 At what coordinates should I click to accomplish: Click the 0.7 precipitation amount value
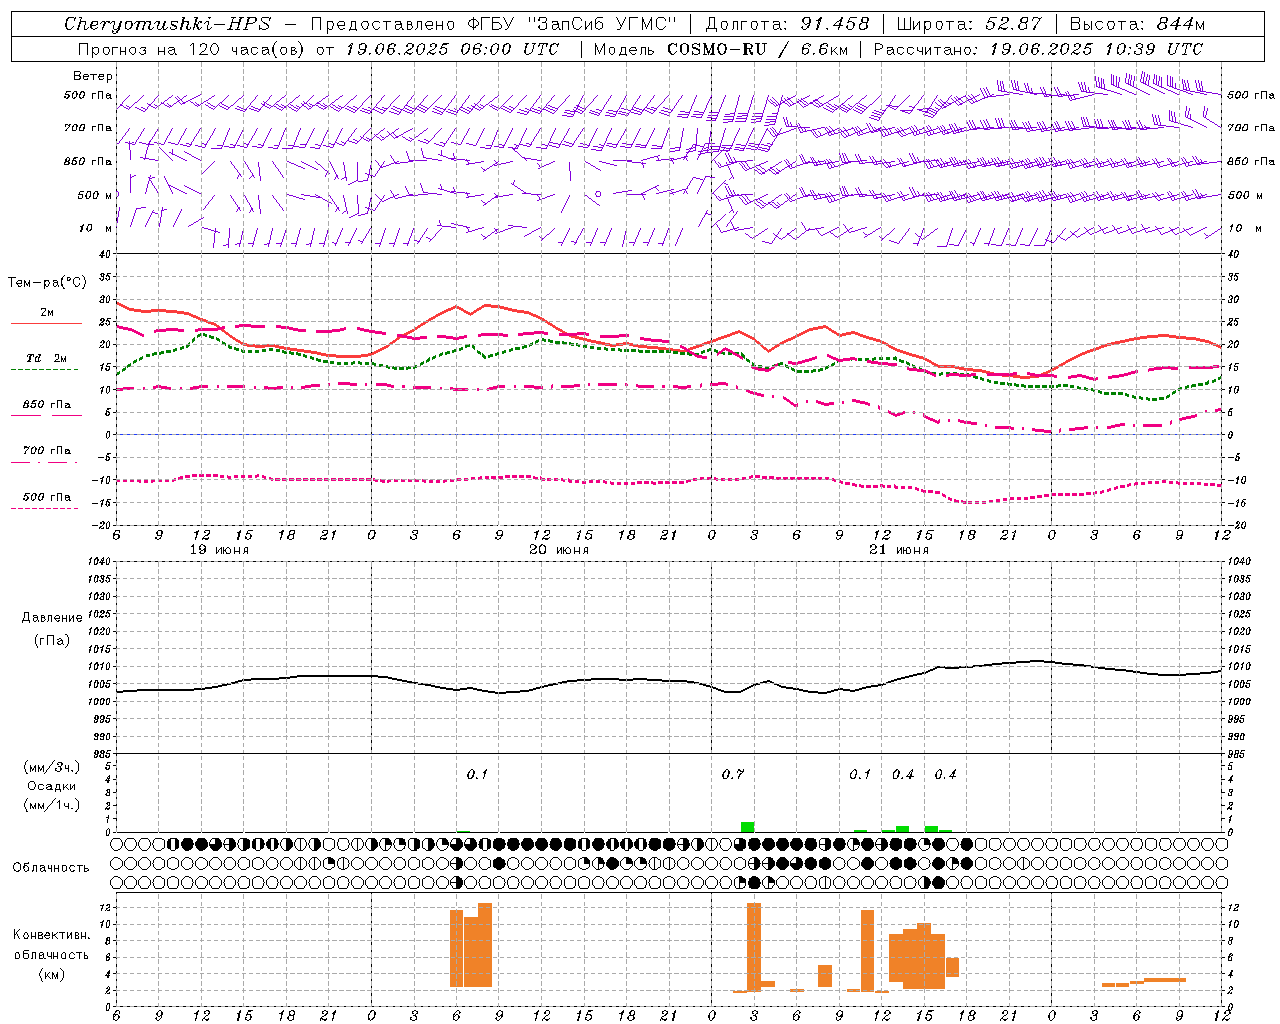(x=733, y=774)
